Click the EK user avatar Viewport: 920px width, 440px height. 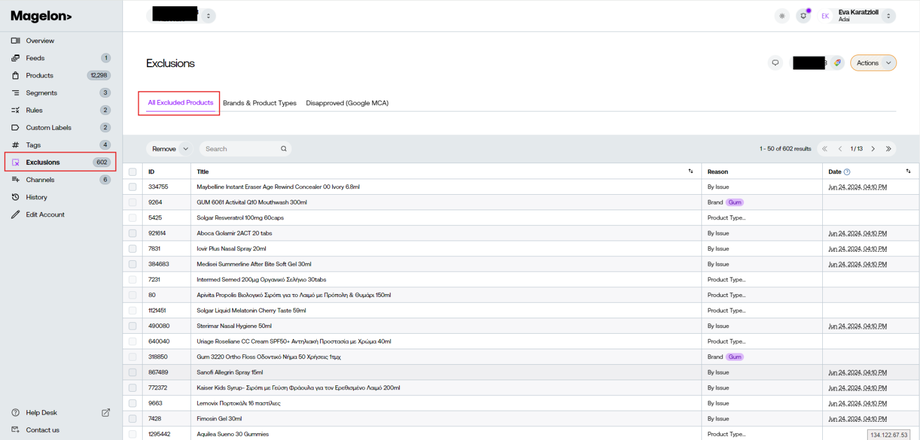pyautogui.click(x=826, y=16)
